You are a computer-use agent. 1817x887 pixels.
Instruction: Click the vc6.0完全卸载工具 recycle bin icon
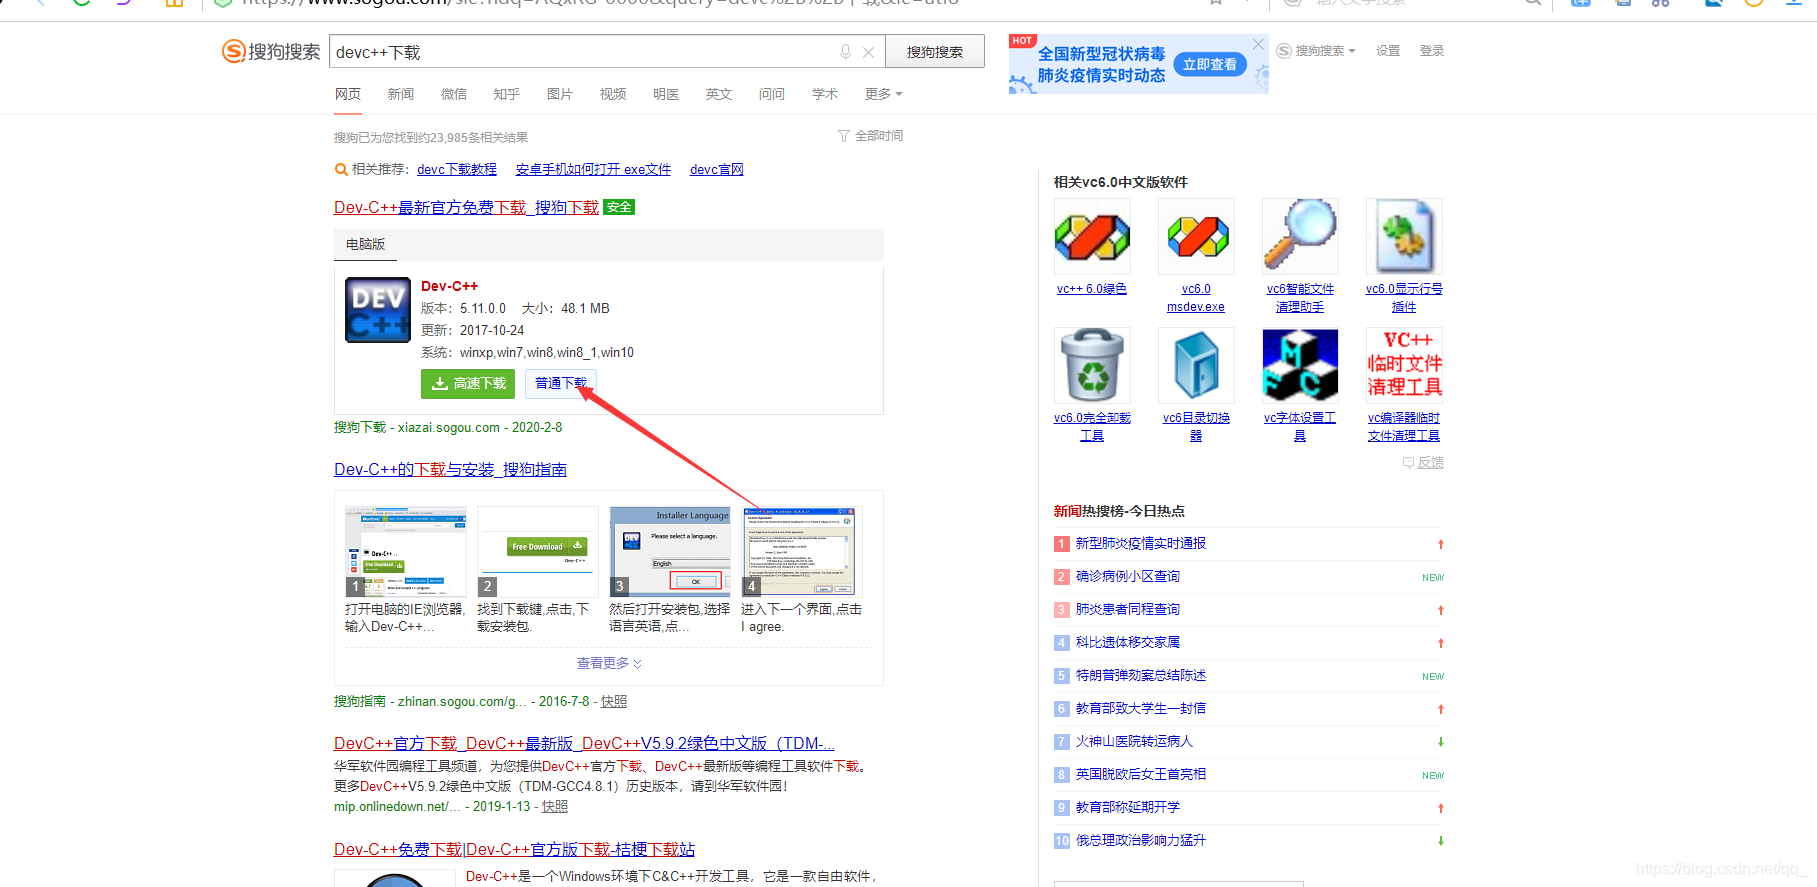(1092, 365)
